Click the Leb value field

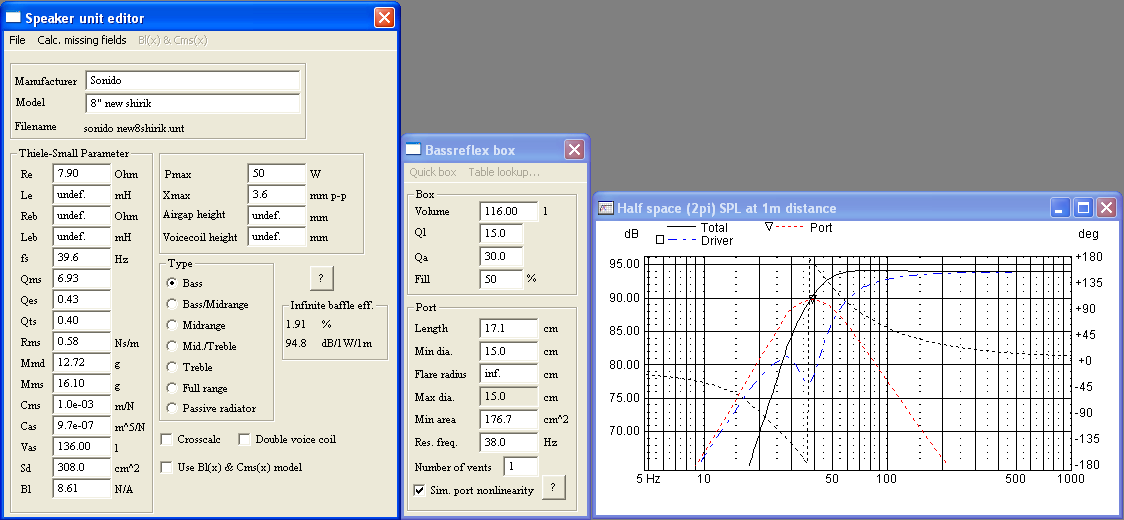82,237
